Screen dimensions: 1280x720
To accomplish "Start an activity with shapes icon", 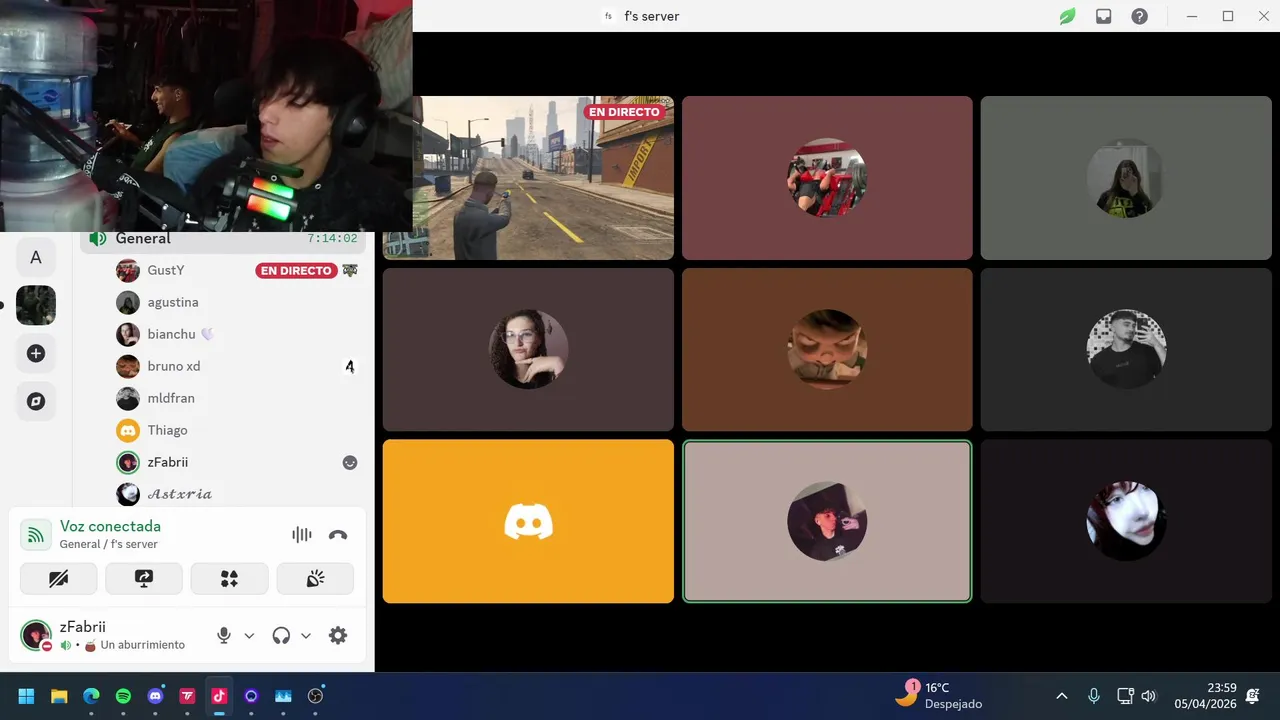I will (x=230, y=578).
